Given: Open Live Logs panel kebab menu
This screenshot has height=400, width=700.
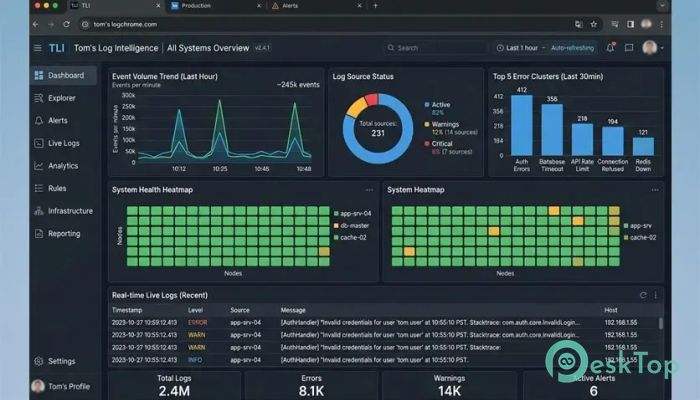Looking at the screenshot, I should [655, 295].
